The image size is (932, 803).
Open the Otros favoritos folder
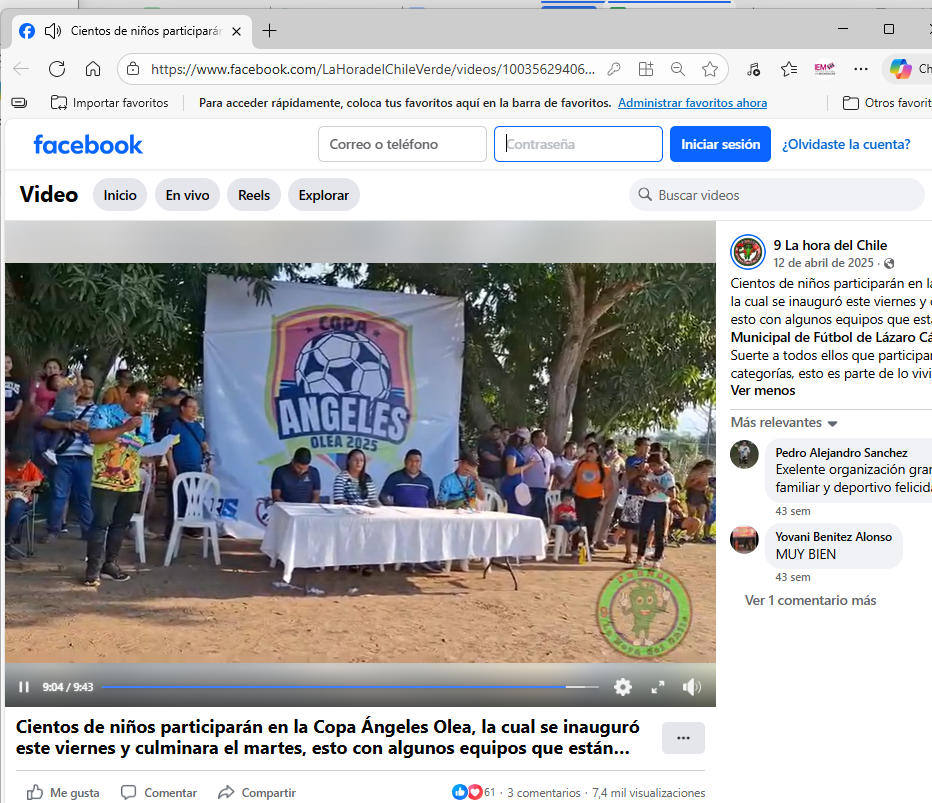coord(887,103)
